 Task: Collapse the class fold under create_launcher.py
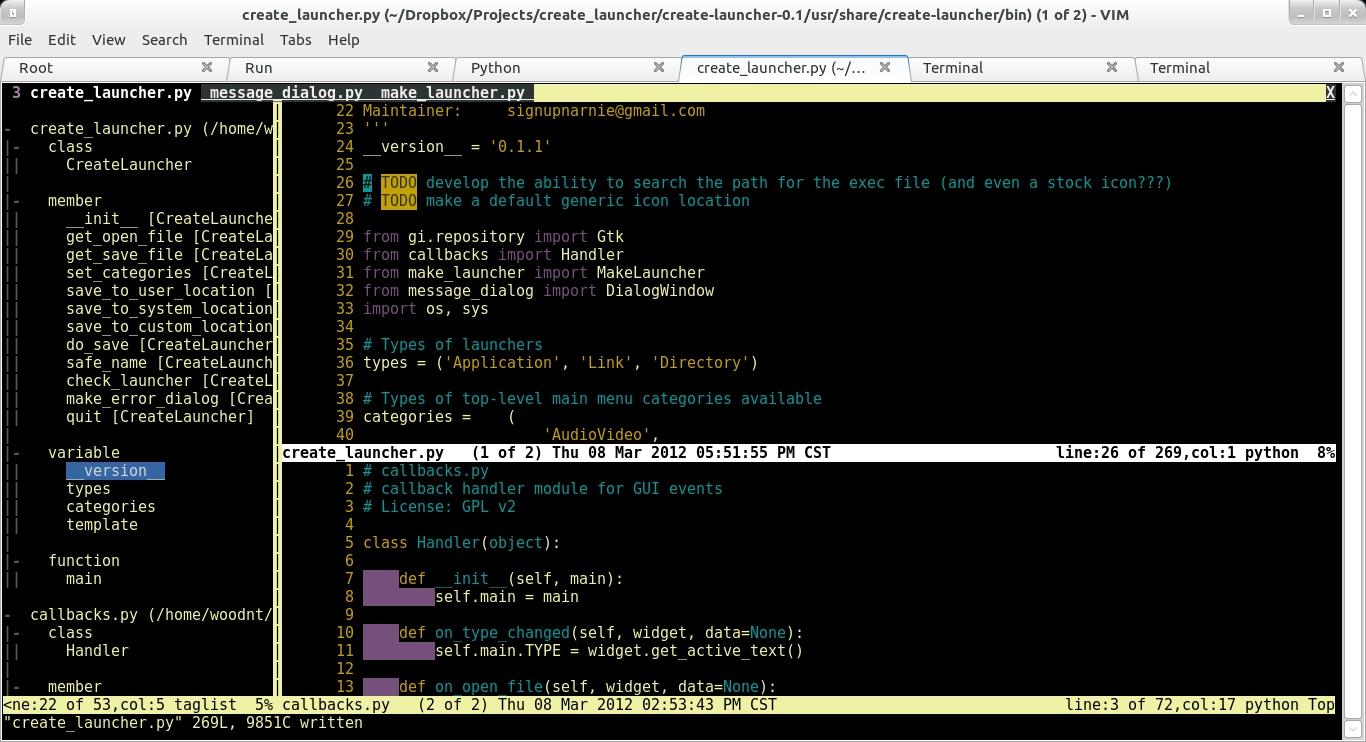tap(17, 146)
